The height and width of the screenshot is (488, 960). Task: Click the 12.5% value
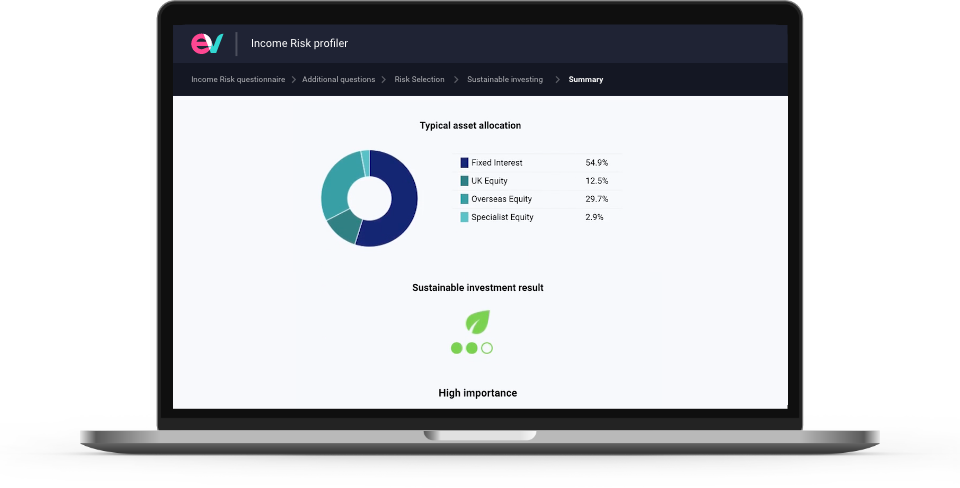pos(596,181)
